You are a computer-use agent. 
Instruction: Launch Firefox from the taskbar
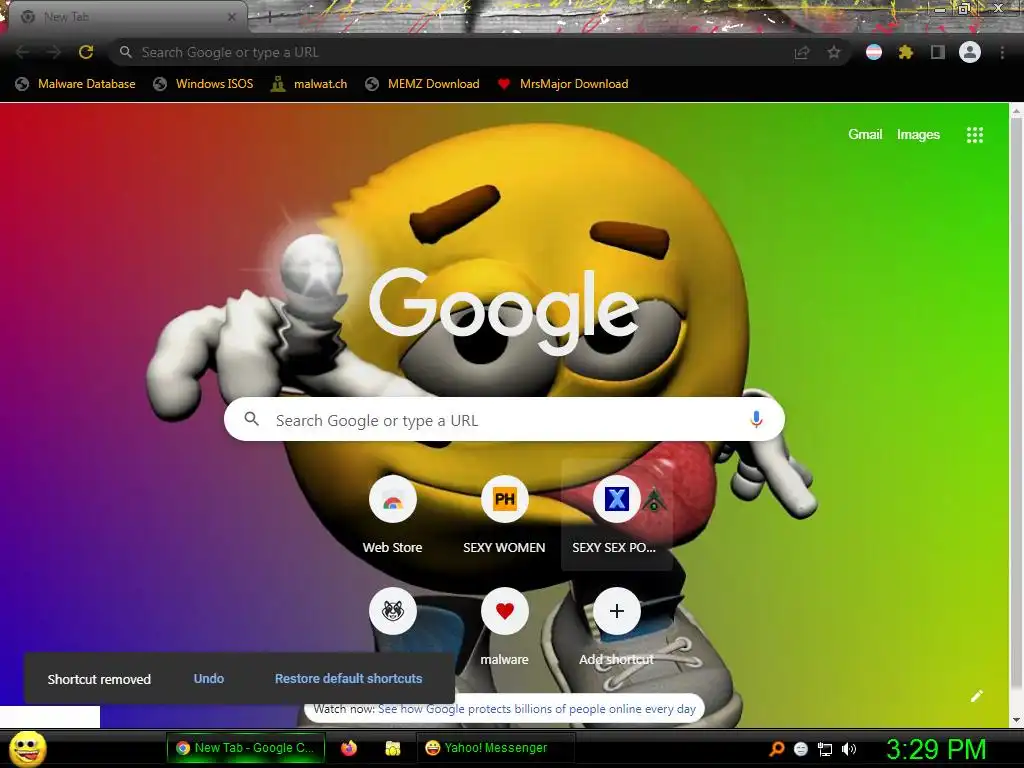pos(349,748)
